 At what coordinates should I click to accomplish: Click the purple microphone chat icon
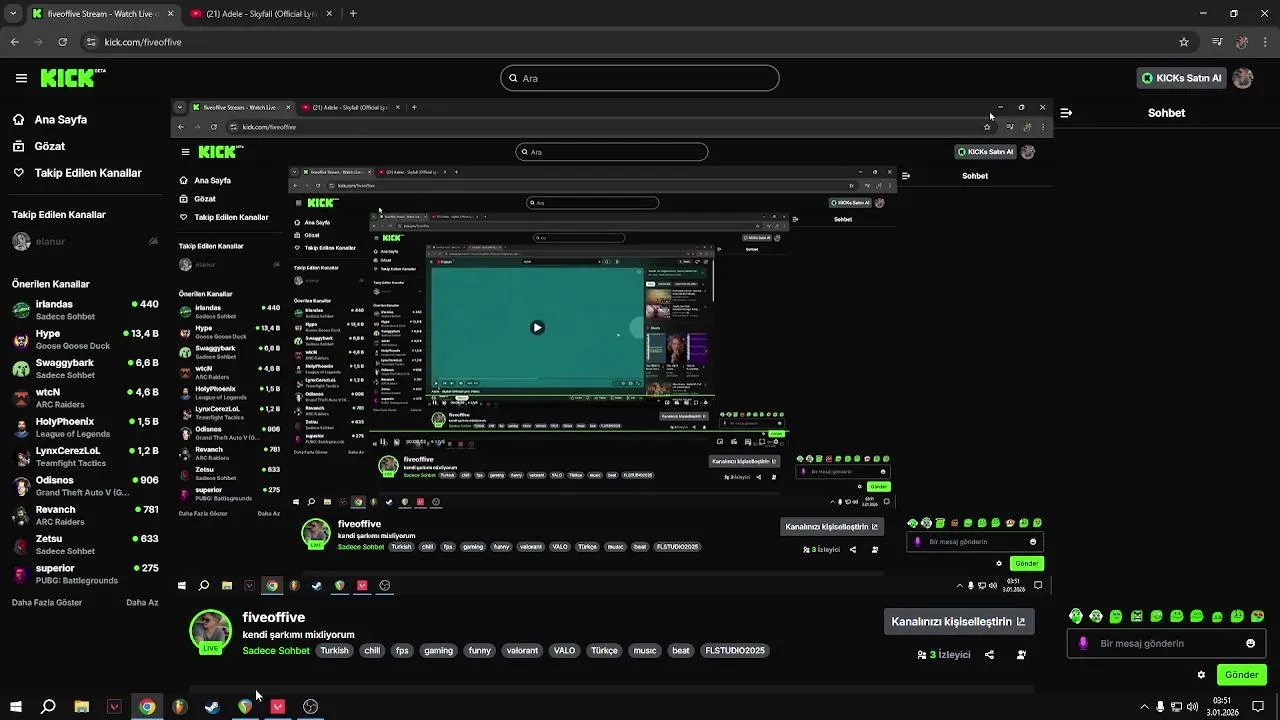click(1083, 643)
